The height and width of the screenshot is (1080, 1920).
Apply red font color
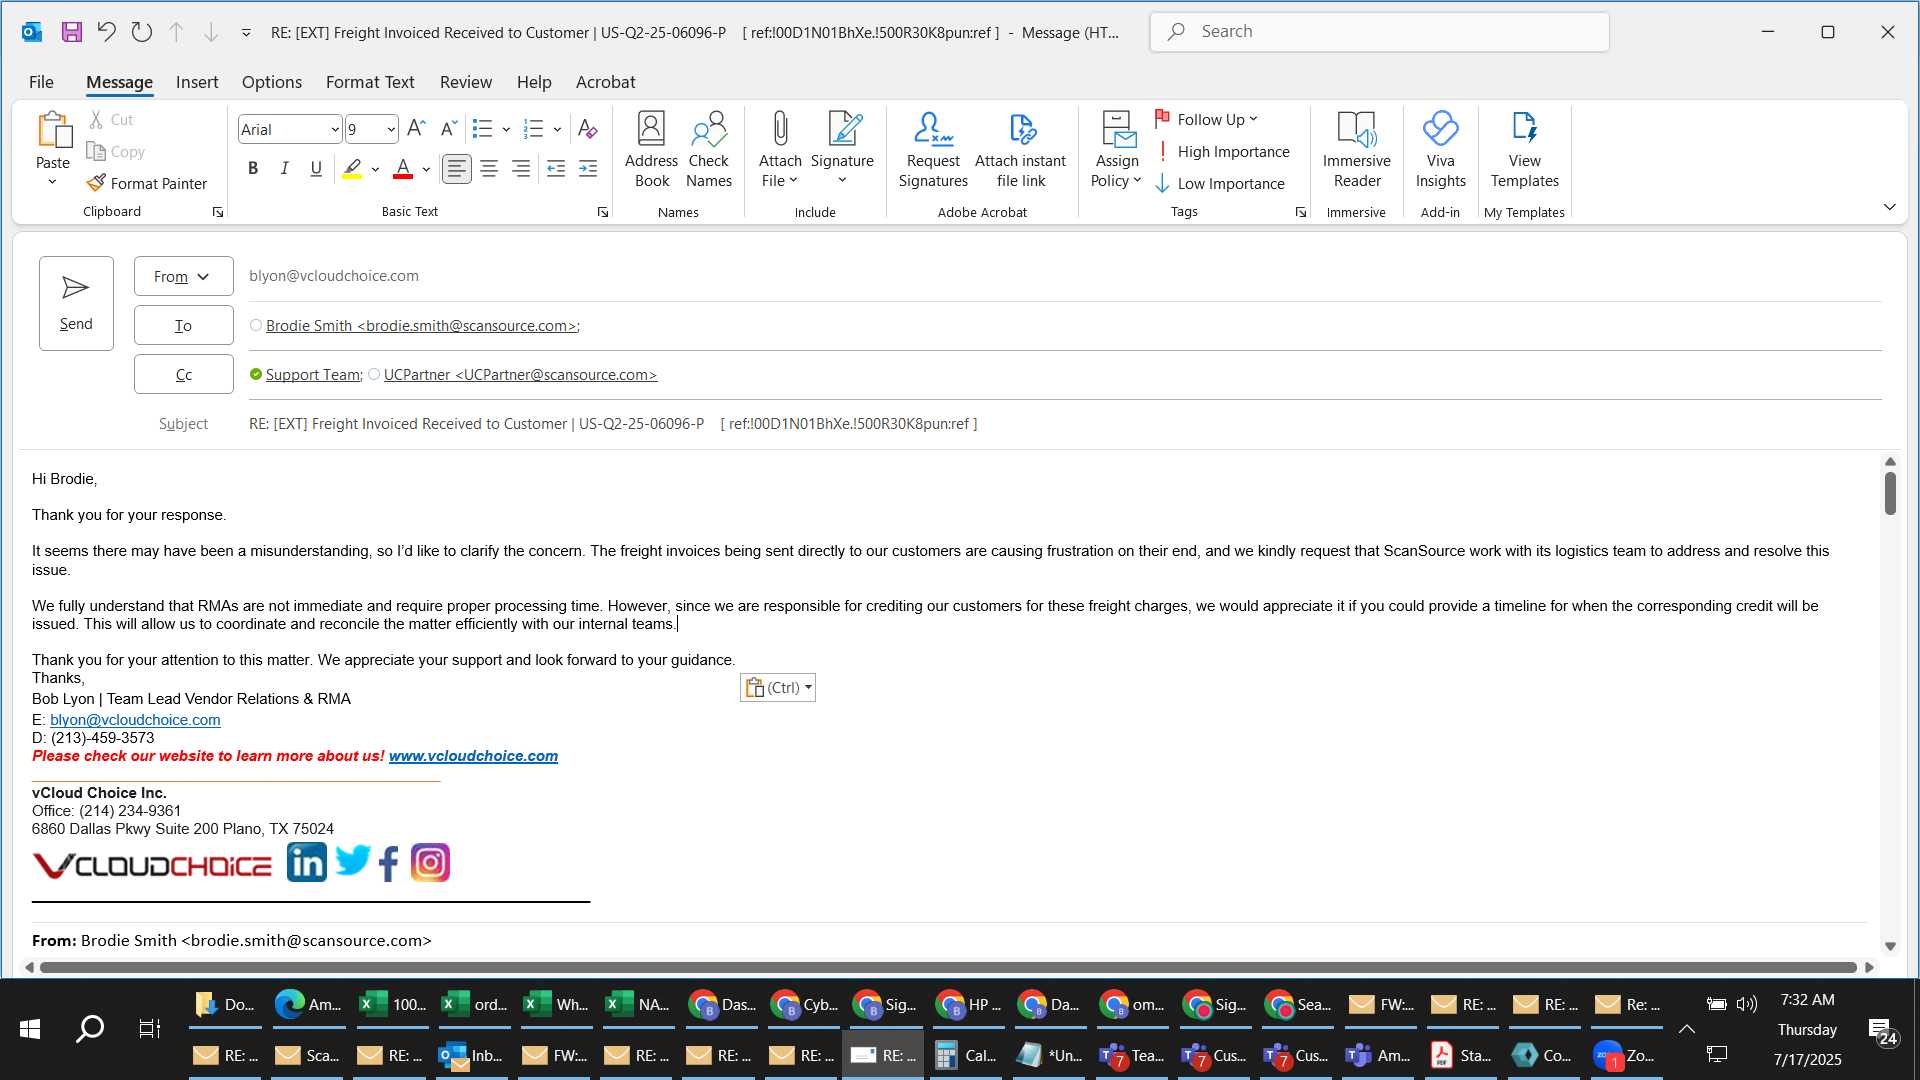click(x=403, y=169)
